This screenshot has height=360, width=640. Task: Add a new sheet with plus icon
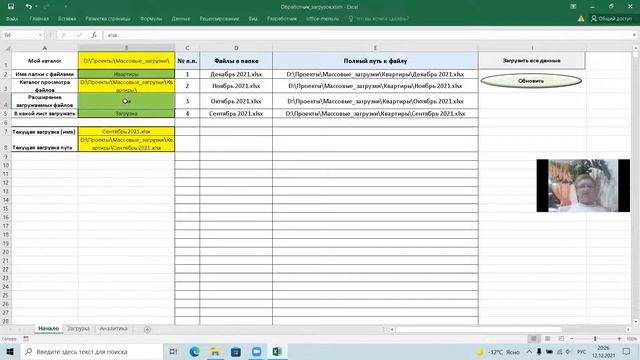tap(147, 329)
